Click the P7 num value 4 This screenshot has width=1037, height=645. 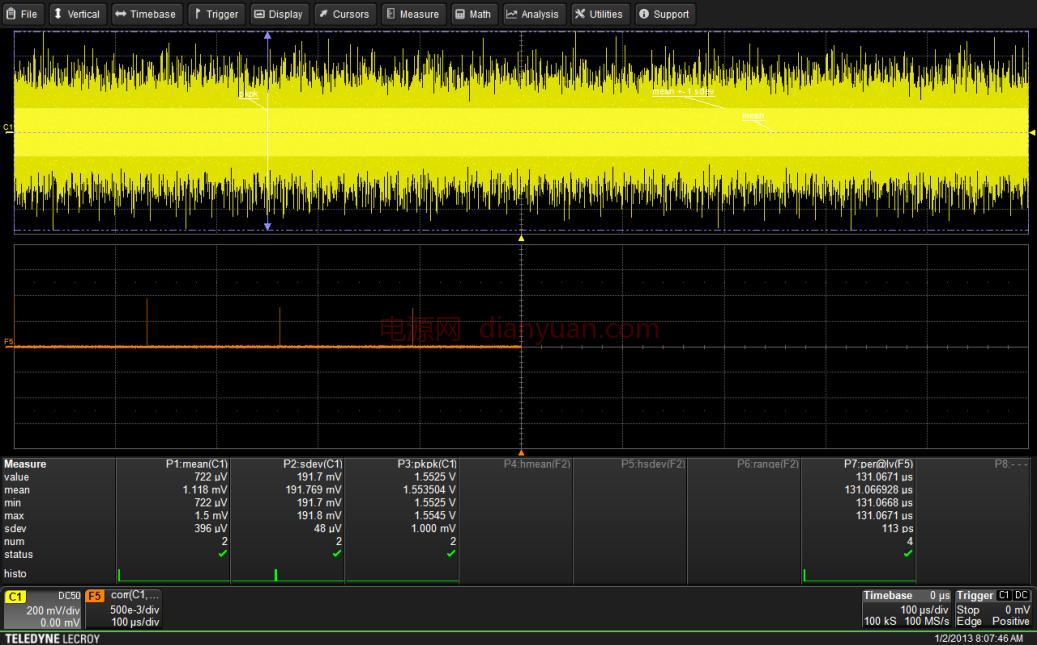coord(910,541)
